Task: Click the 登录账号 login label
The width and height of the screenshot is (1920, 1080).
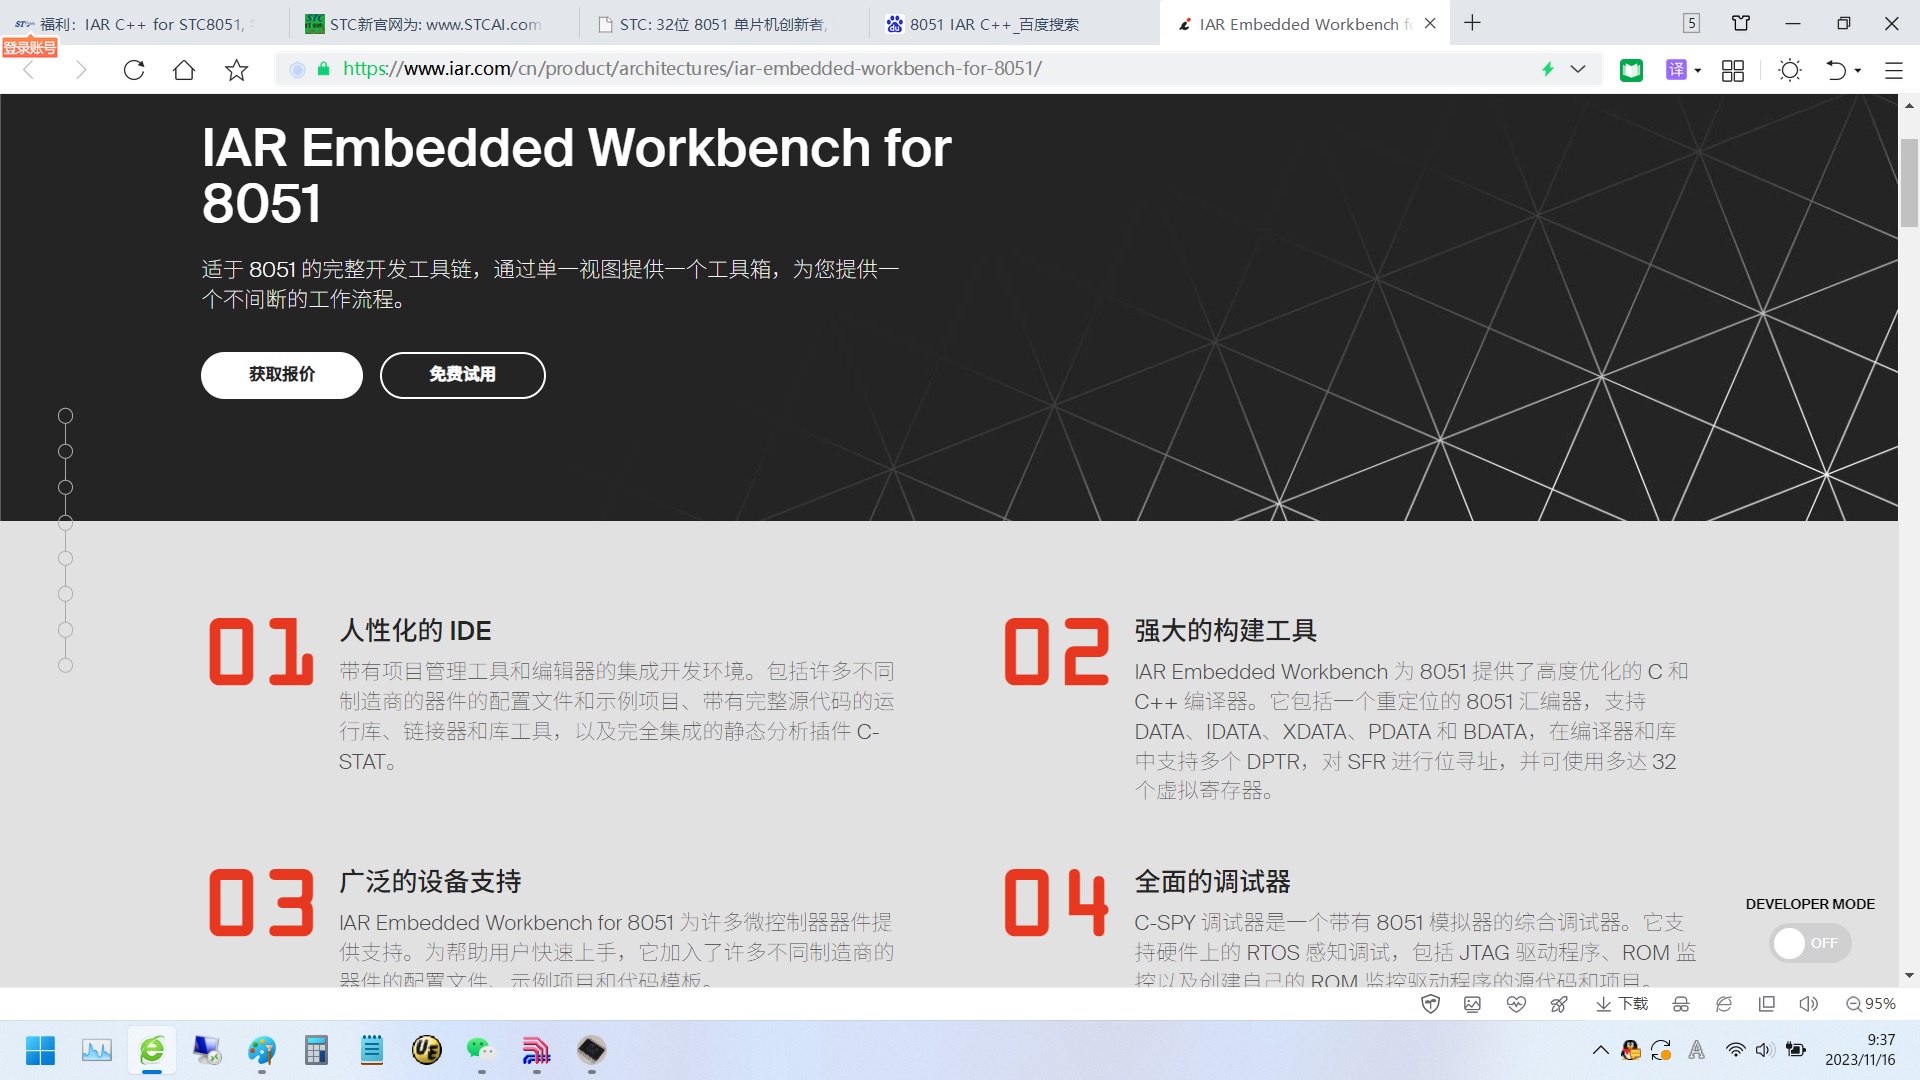Action: coord(29,47)
